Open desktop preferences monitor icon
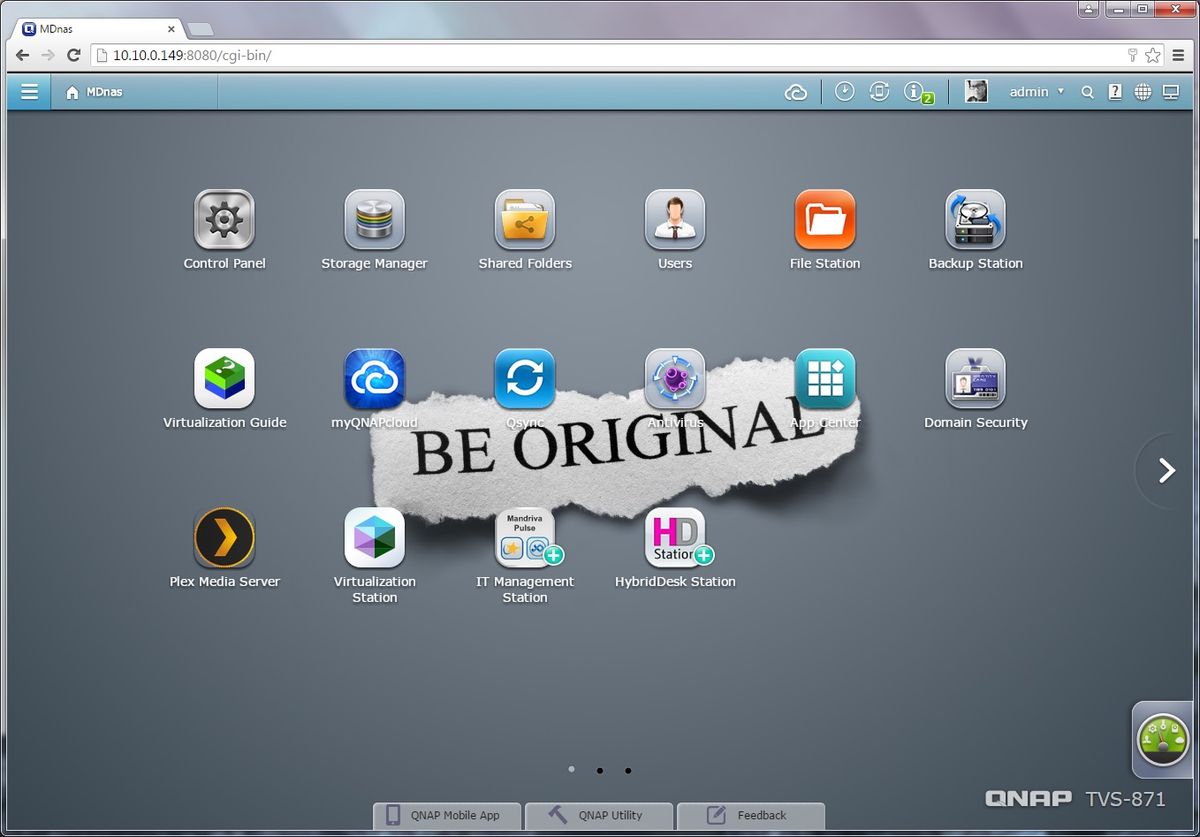 coord(1171,92)
